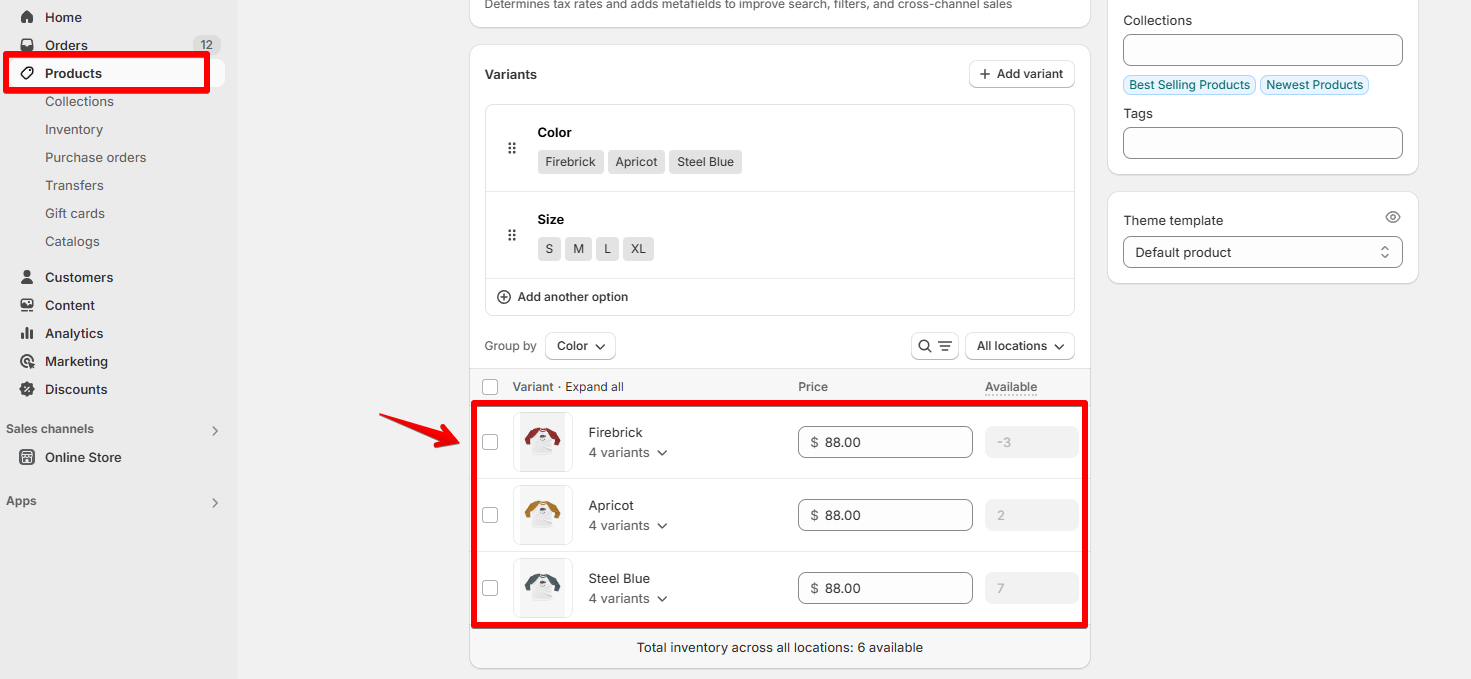Viewport: 1471px width, 679px height.
Task: Click the Steel Blue price field
Action: [885, 588]
